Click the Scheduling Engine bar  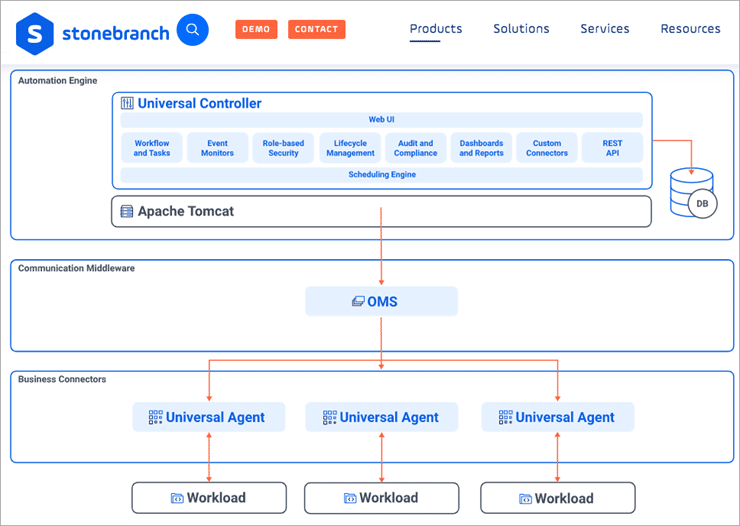click(381, 175)
